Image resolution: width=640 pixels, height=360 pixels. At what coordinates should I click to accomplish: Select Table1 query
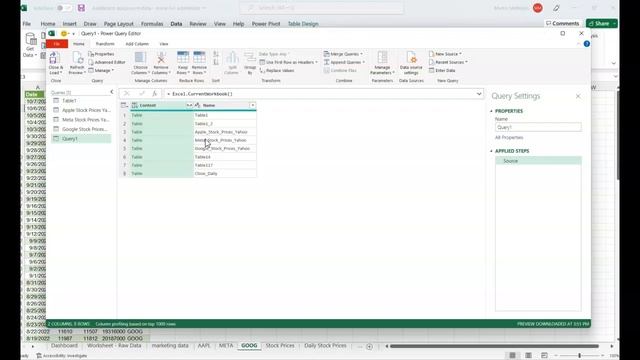[x=81, y=100]
